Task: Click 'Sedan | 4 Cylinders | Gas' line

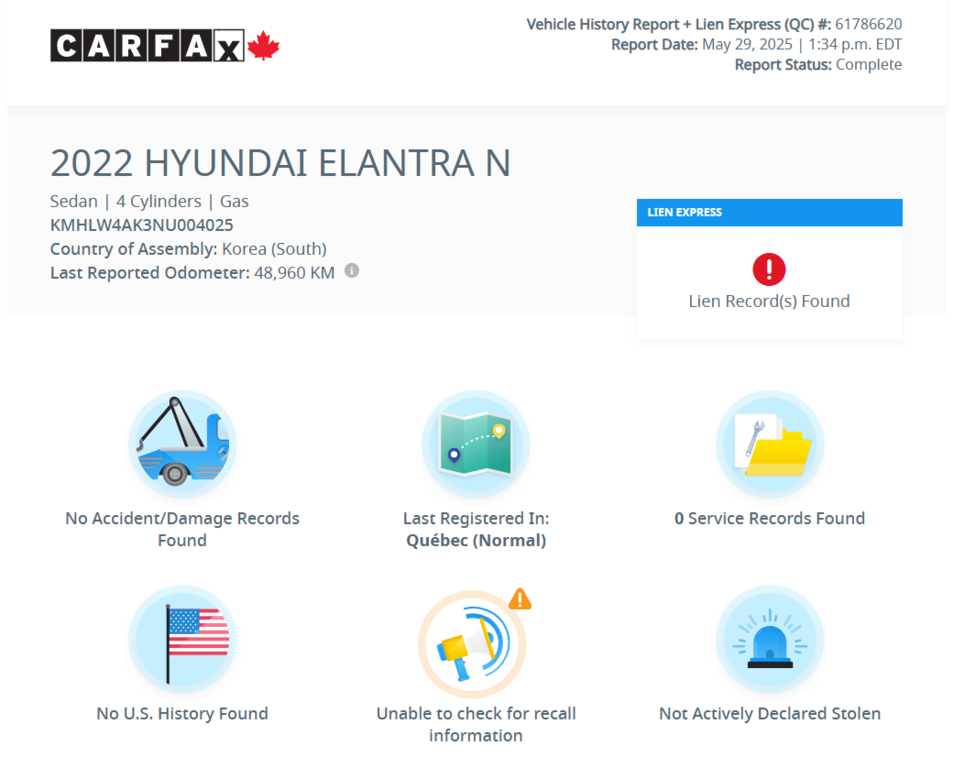Action: (150, 201)
